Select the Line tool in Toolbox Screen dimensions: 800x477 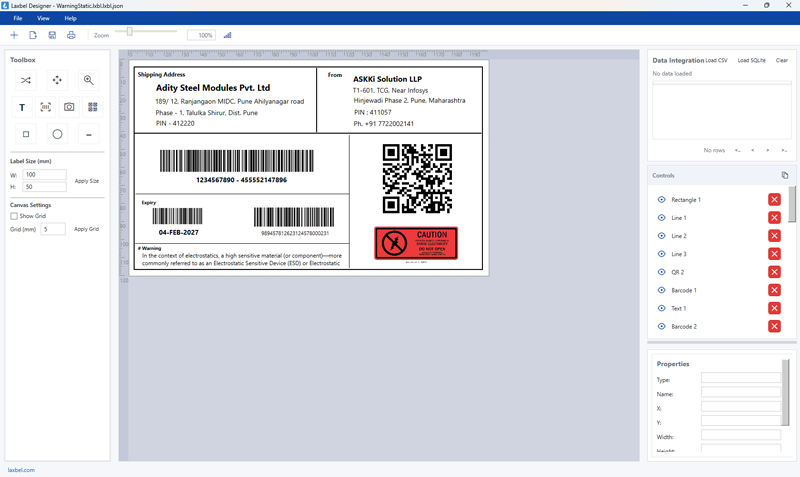click(x=89, y=134)
